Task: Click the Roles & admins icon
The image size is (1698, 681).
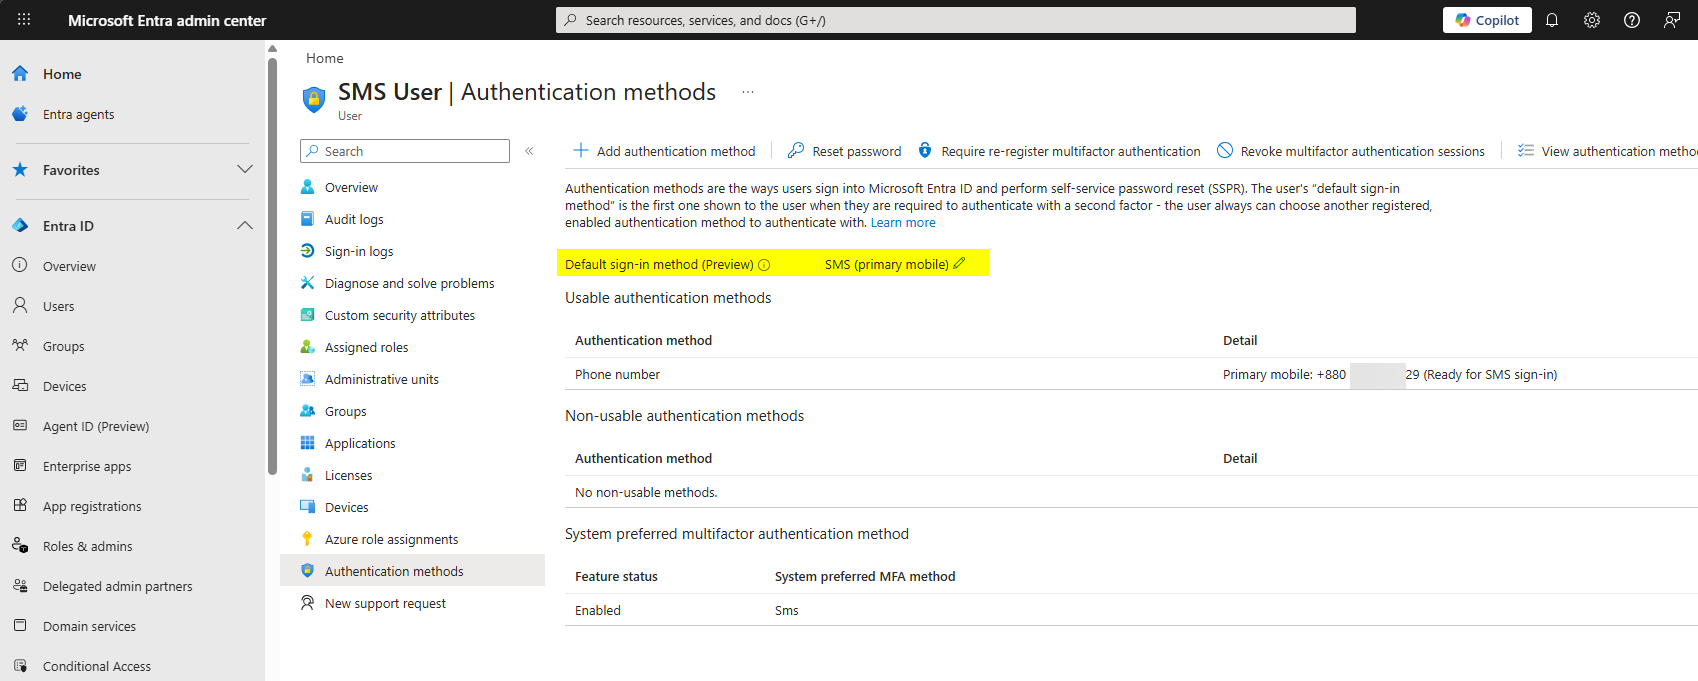Action: [20, 545]
